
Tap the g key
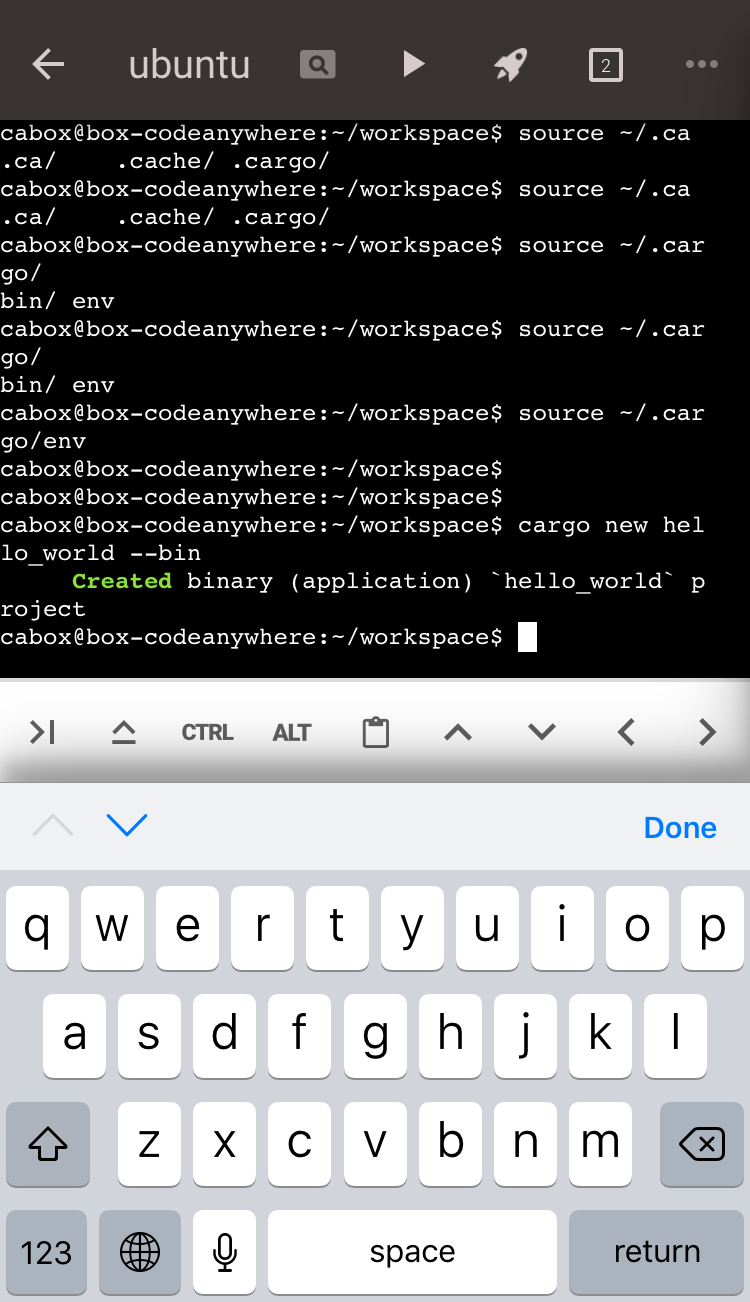[375, 1035]
